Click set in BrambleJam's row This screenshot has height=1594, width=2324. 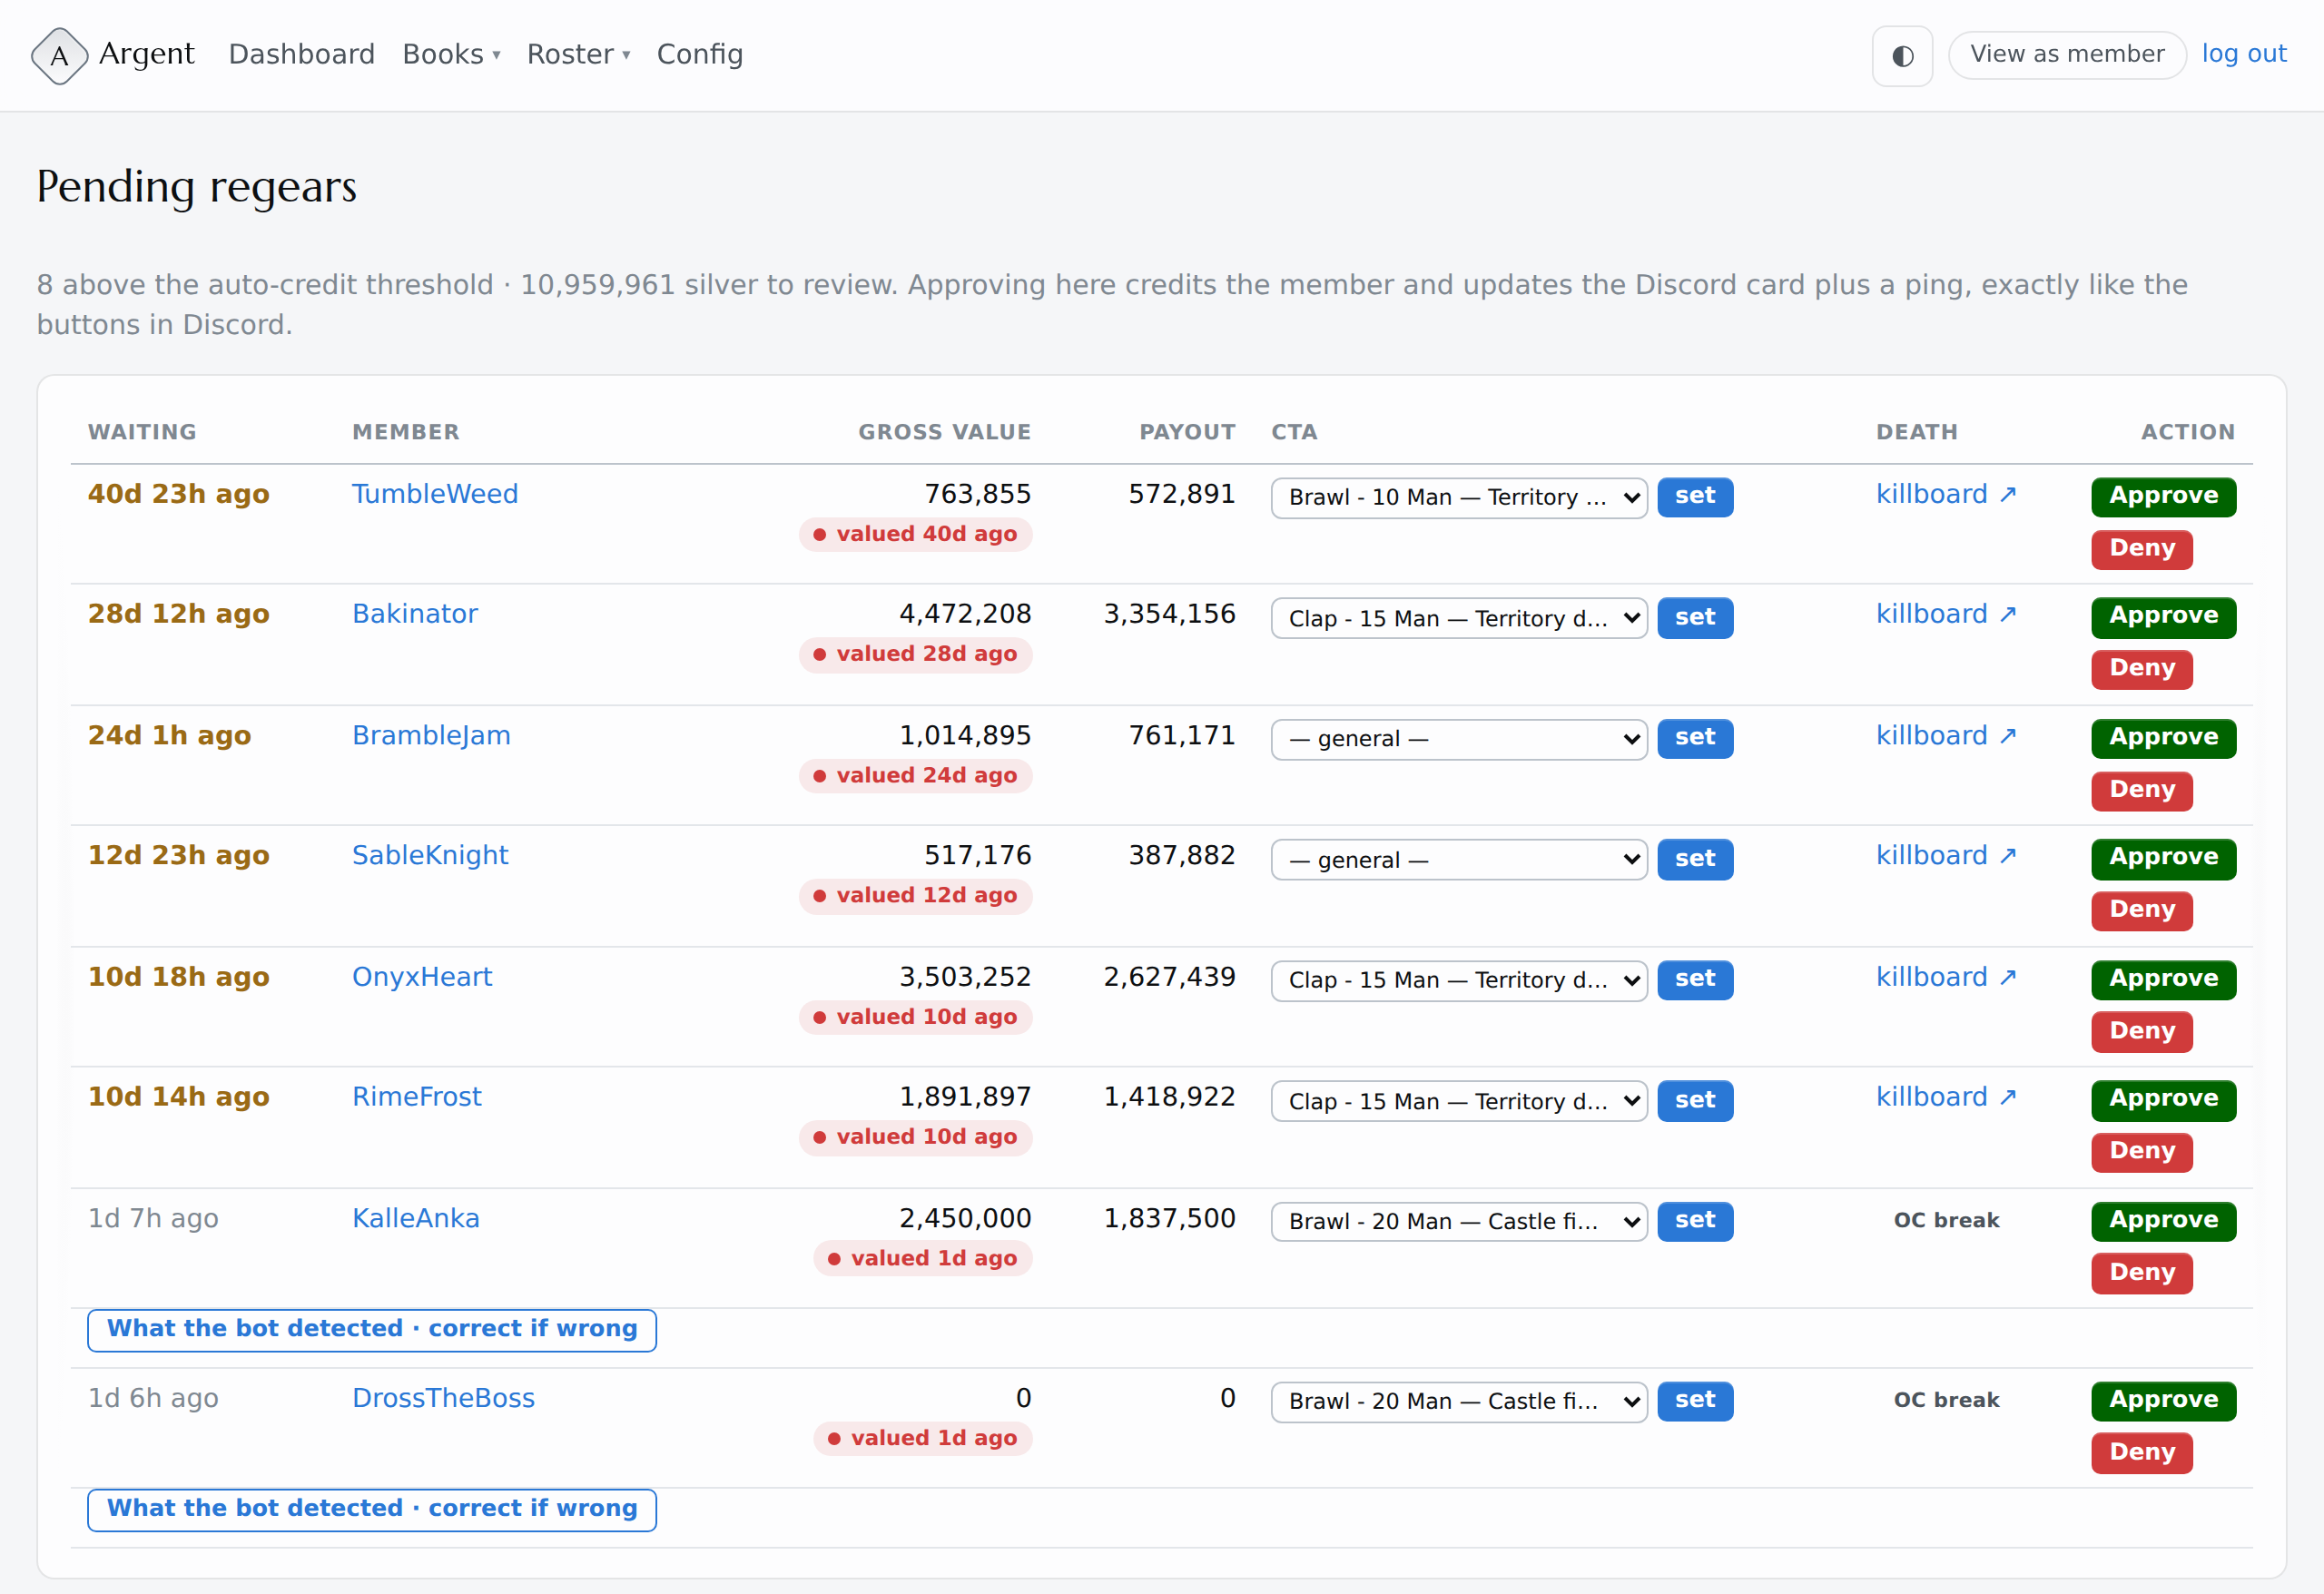click(1695, 739)
